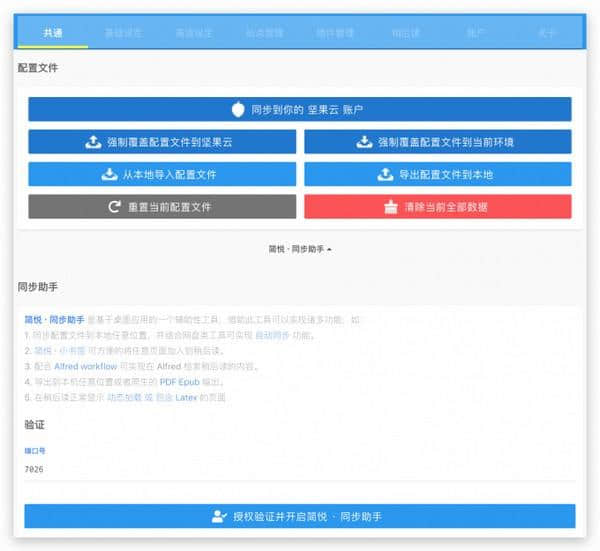The image size is (600, 551).
Task: Open the 高级设定 tab
Action: [194, 33]
